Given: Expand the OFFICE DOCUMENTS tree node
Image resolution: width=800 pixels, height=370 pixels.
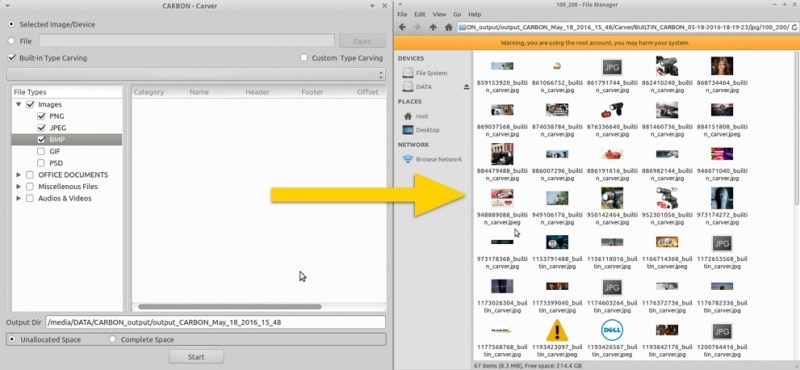Looking at the screenshot, I should point(19,175).
